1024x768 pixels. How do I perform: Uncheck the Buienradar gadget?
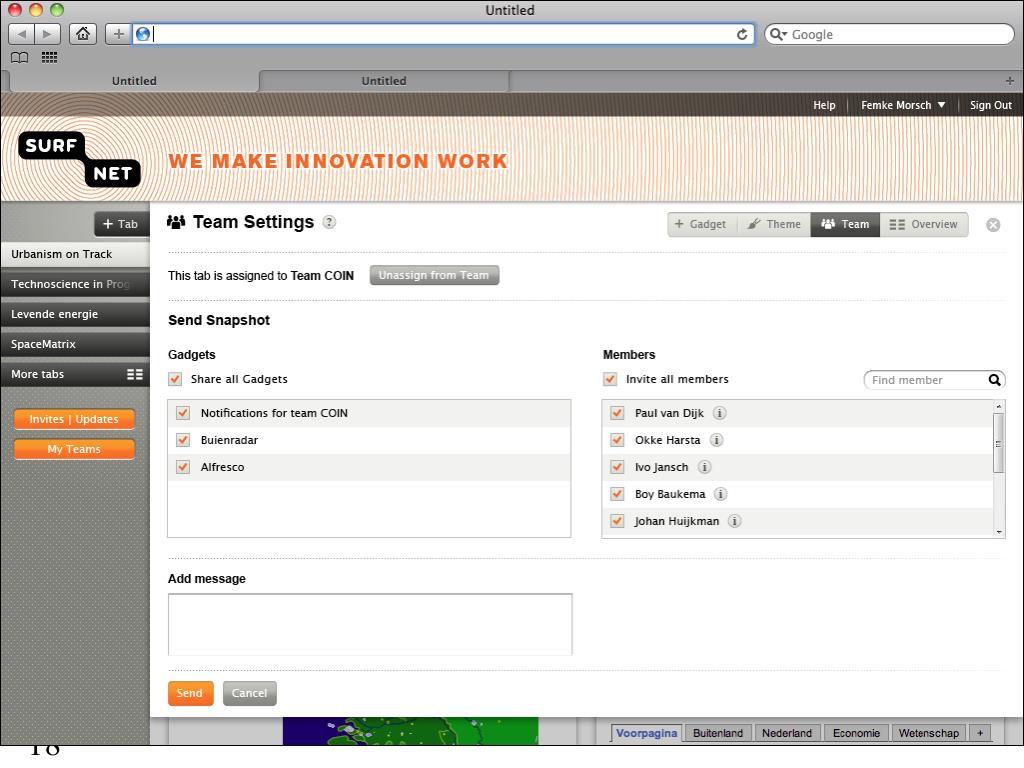coord(183,440)
